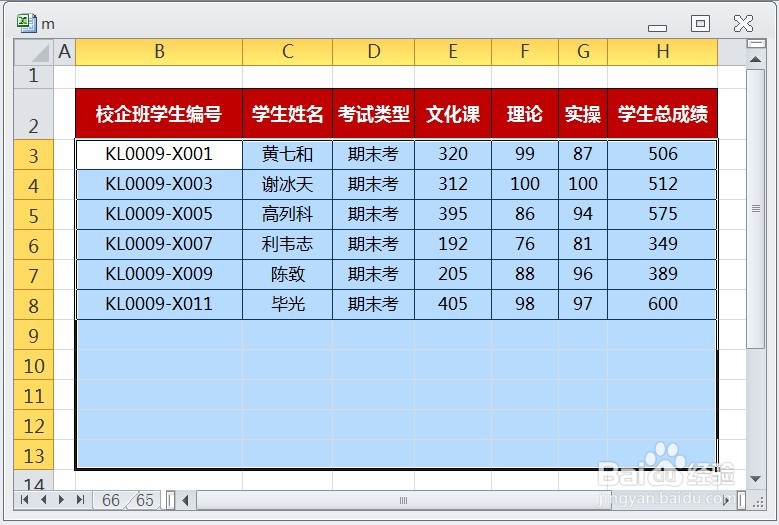Select column C header
The height and width of the screenshot is (525, 779).
(288, 52)
